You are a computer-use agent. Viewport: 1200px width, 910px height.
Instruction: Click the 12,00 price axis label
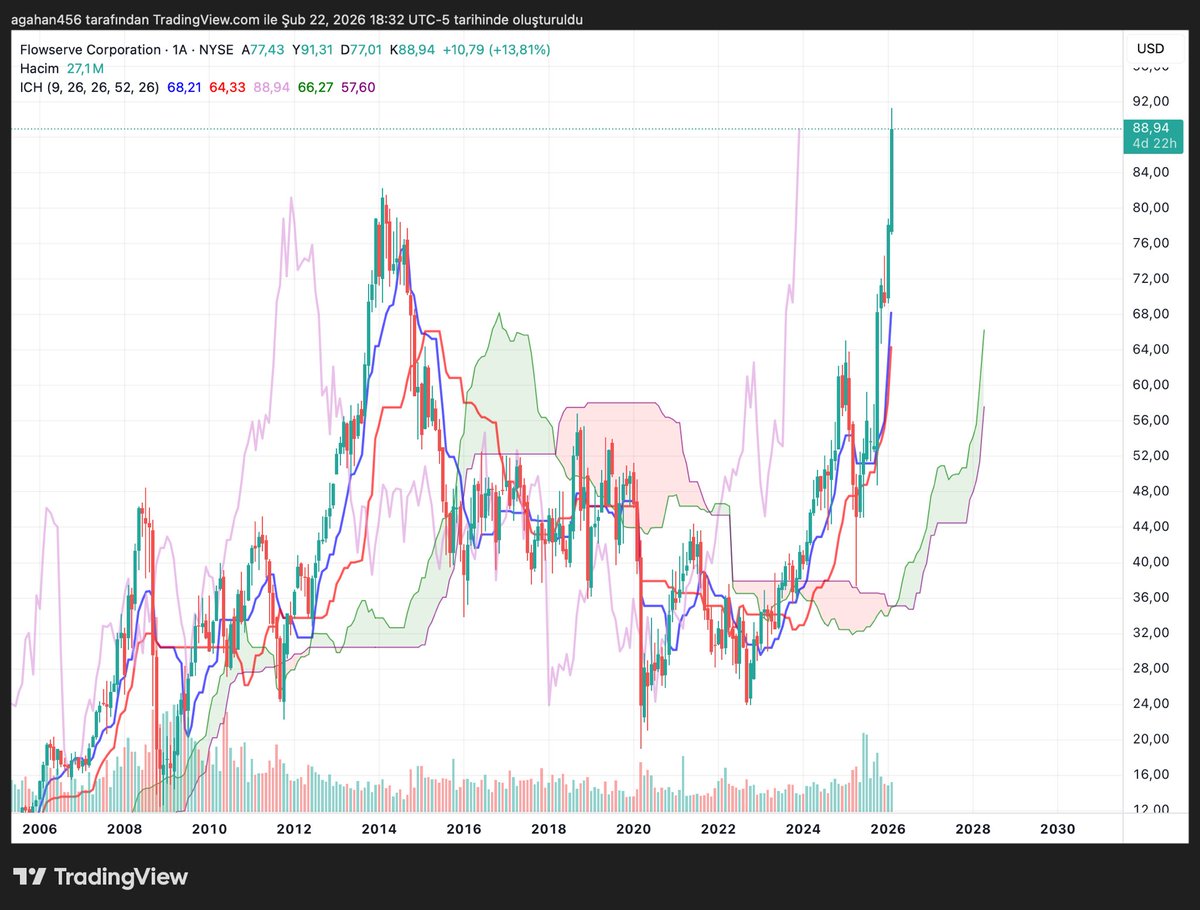click(x=1150, y=809)
